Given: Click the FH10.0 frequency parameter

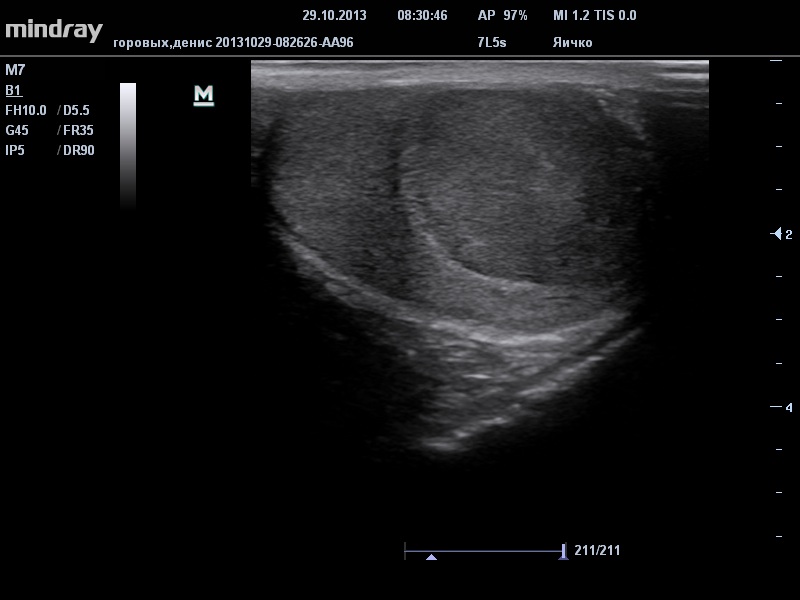Looking at the screenshot, I should pyautogui.click(x=26, y=110).
